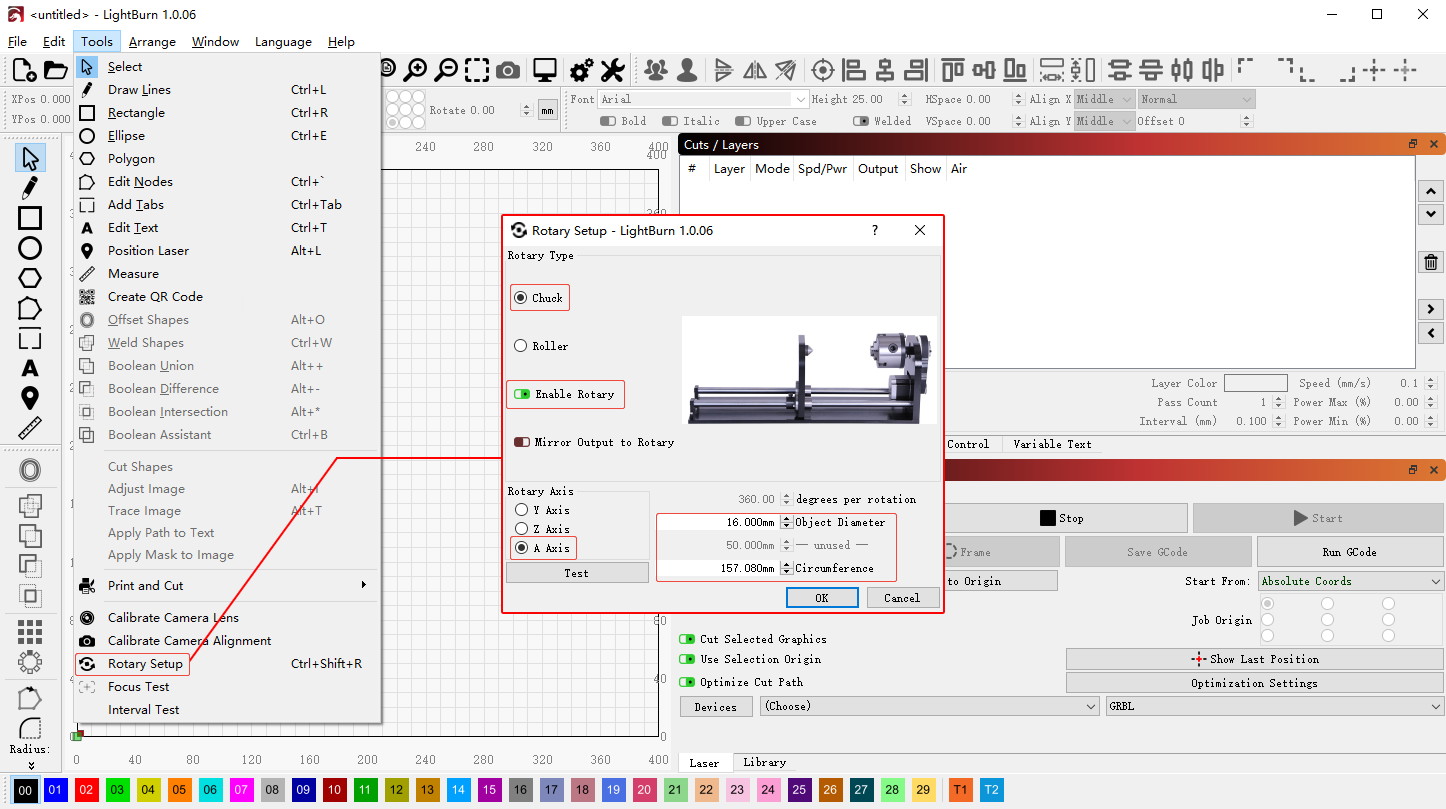Viewport: 1446px width, 809px height.
Task: Click the New File icon in the top toolbar
Action: pyautogui.click(x=24, y=70)
